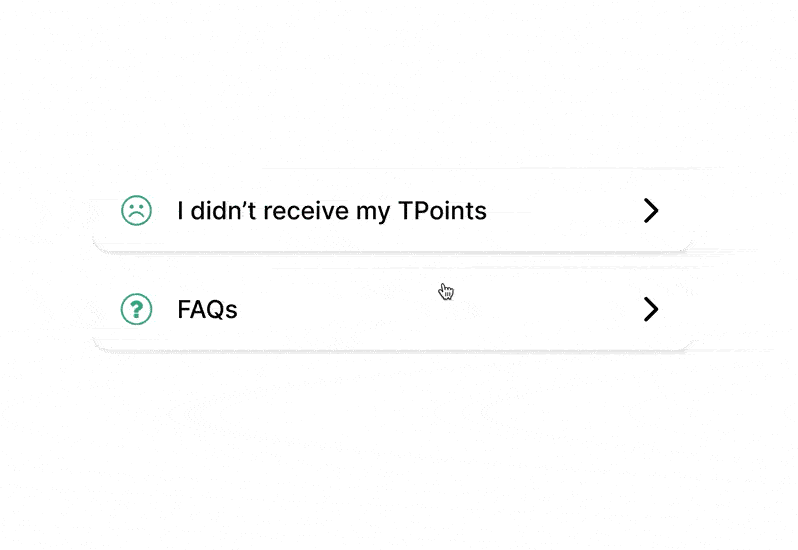The width and height of the screenshot is (798, 550).
Task: View frequently asked questions row
Action: [x=392, y=309]
